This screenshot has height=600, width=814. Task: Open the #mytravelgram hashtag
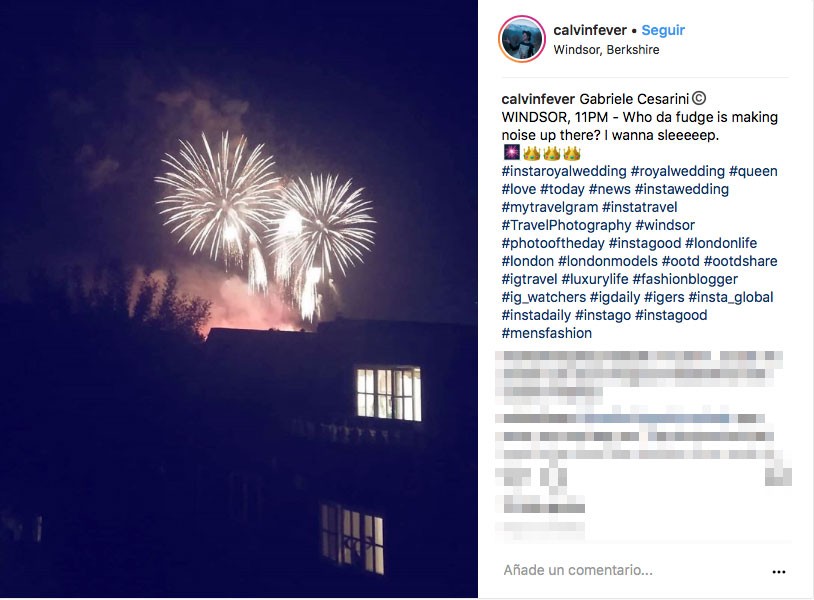click(550, 207)
